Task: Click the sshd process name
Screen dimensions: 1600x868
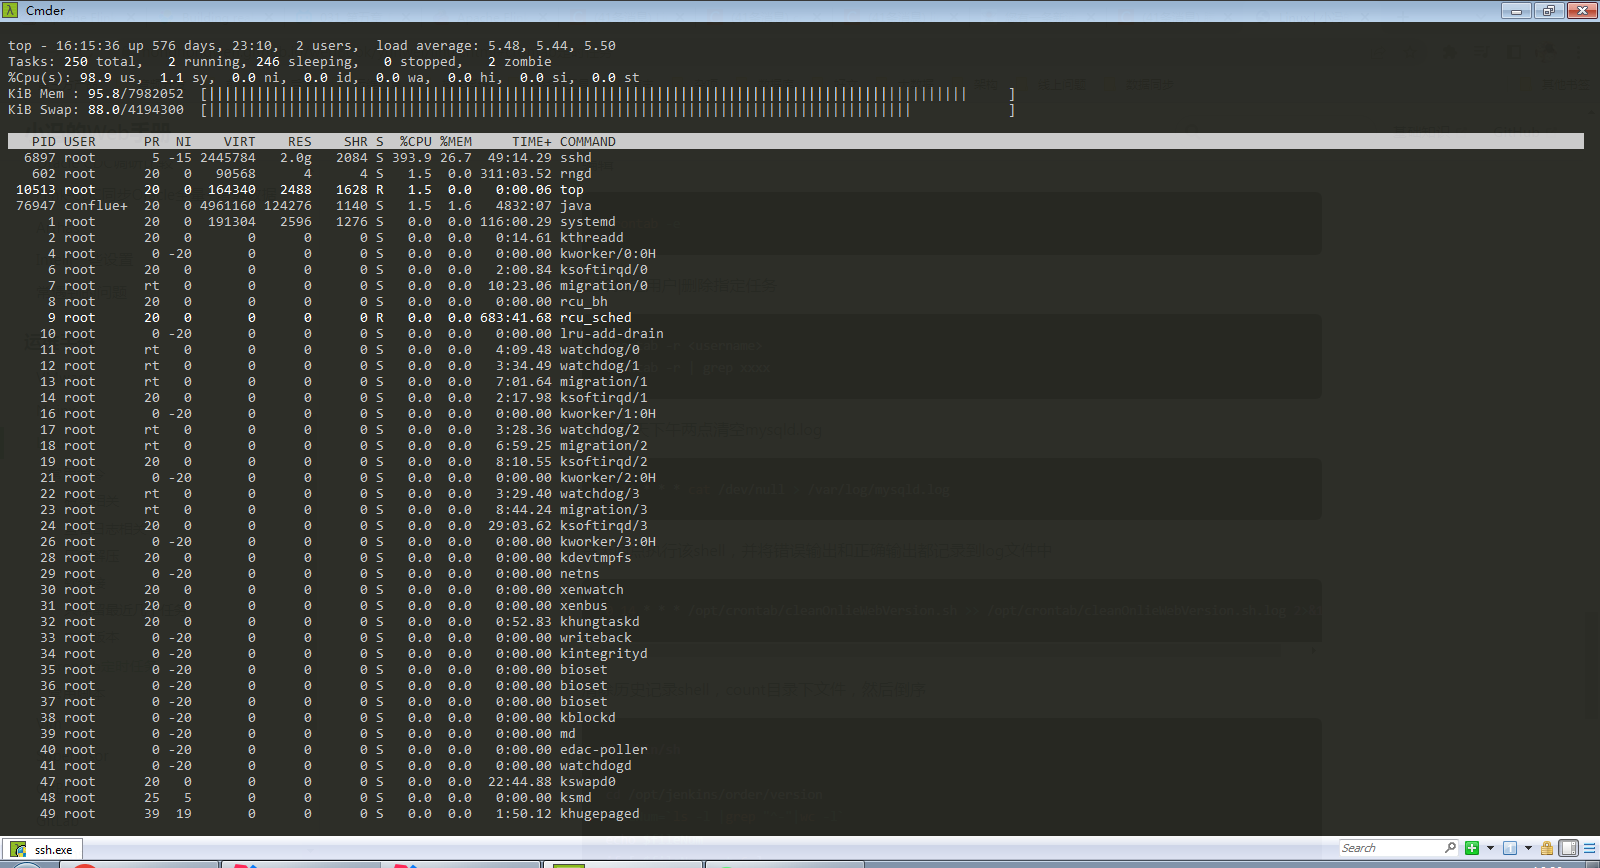Action: [x=576, y=158]
